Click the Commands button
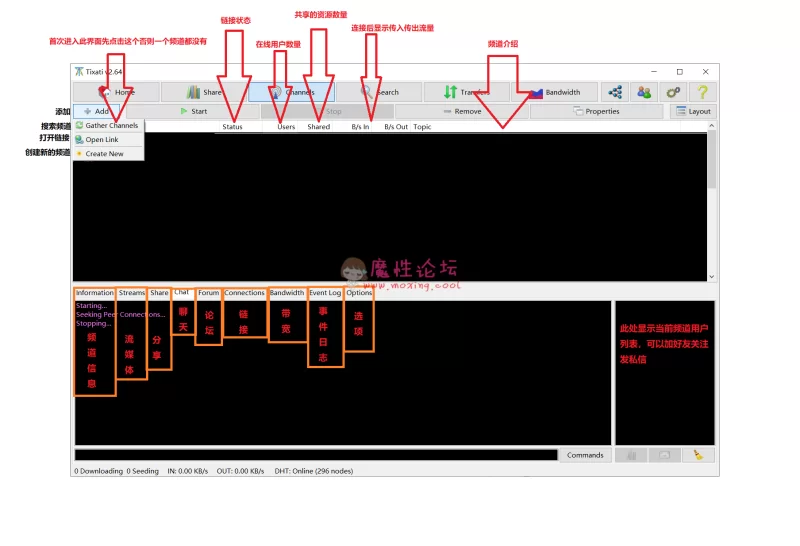Viewport: 800px width, 546px height. [585, 455]
